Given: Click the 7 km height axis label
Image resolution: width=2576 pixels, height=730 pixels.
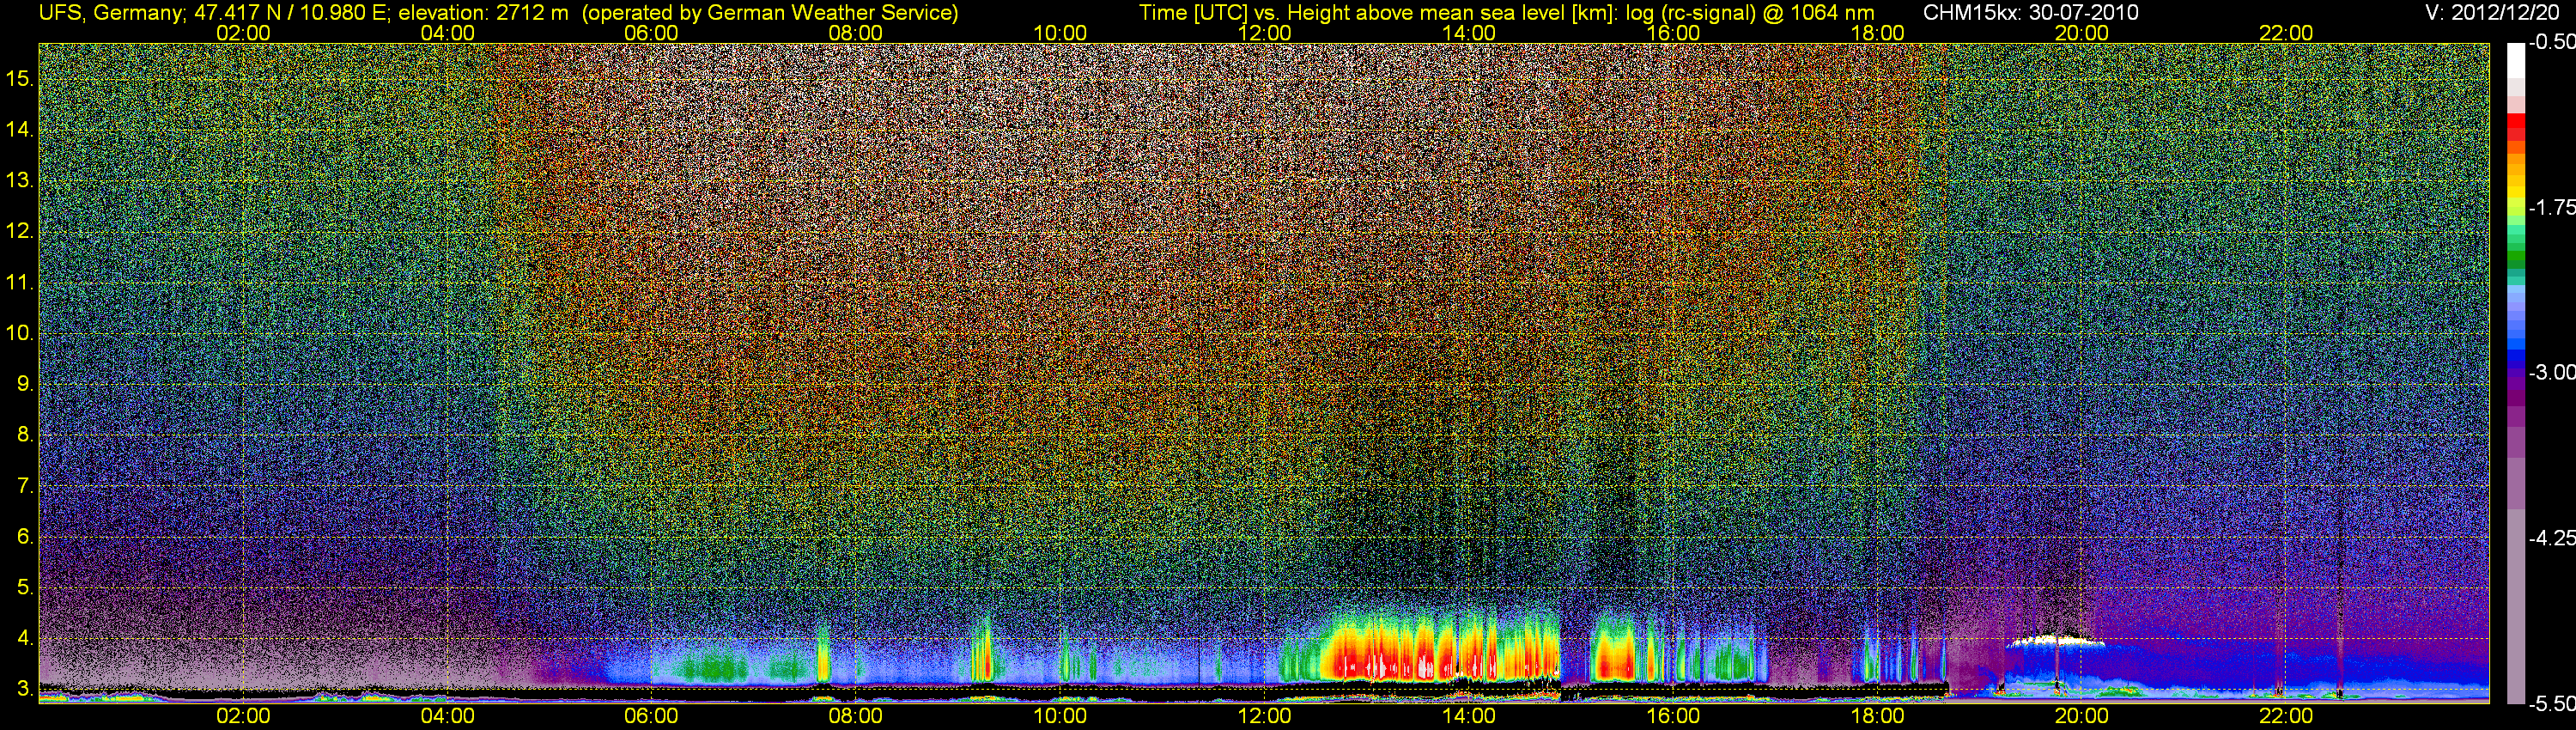Looking at the screenshot, I should pyautogui.click(x=24, y=486).
